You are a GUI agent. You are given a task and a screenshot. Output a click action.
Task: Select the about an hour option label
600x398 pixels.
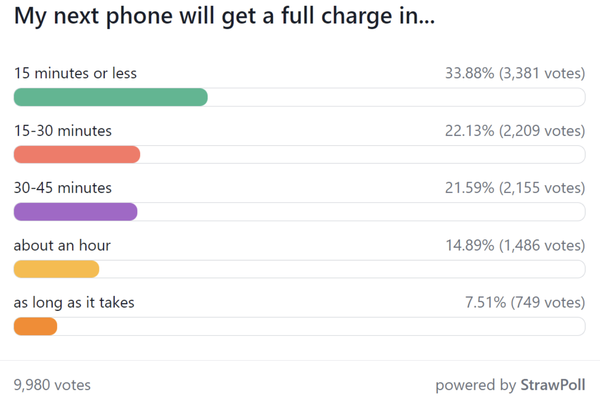(x=62, y=245)
